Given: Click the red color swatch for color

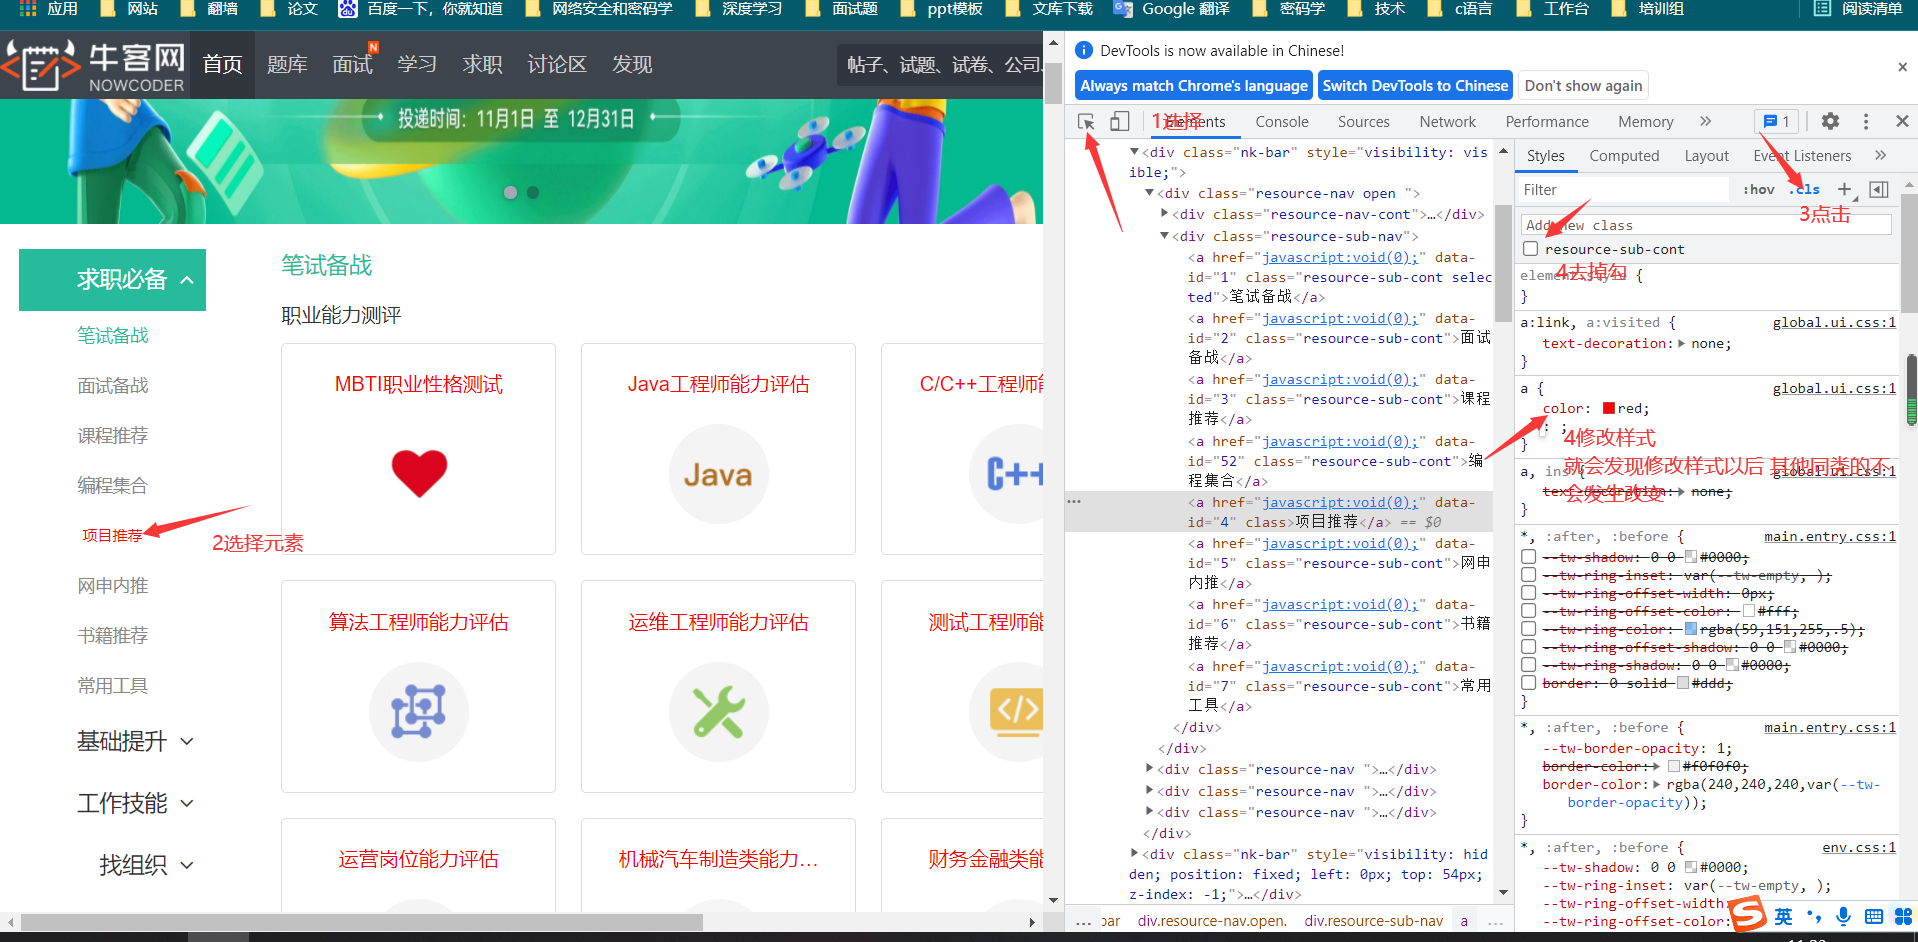Looking at the screenshot, I should pos(1609,408).
